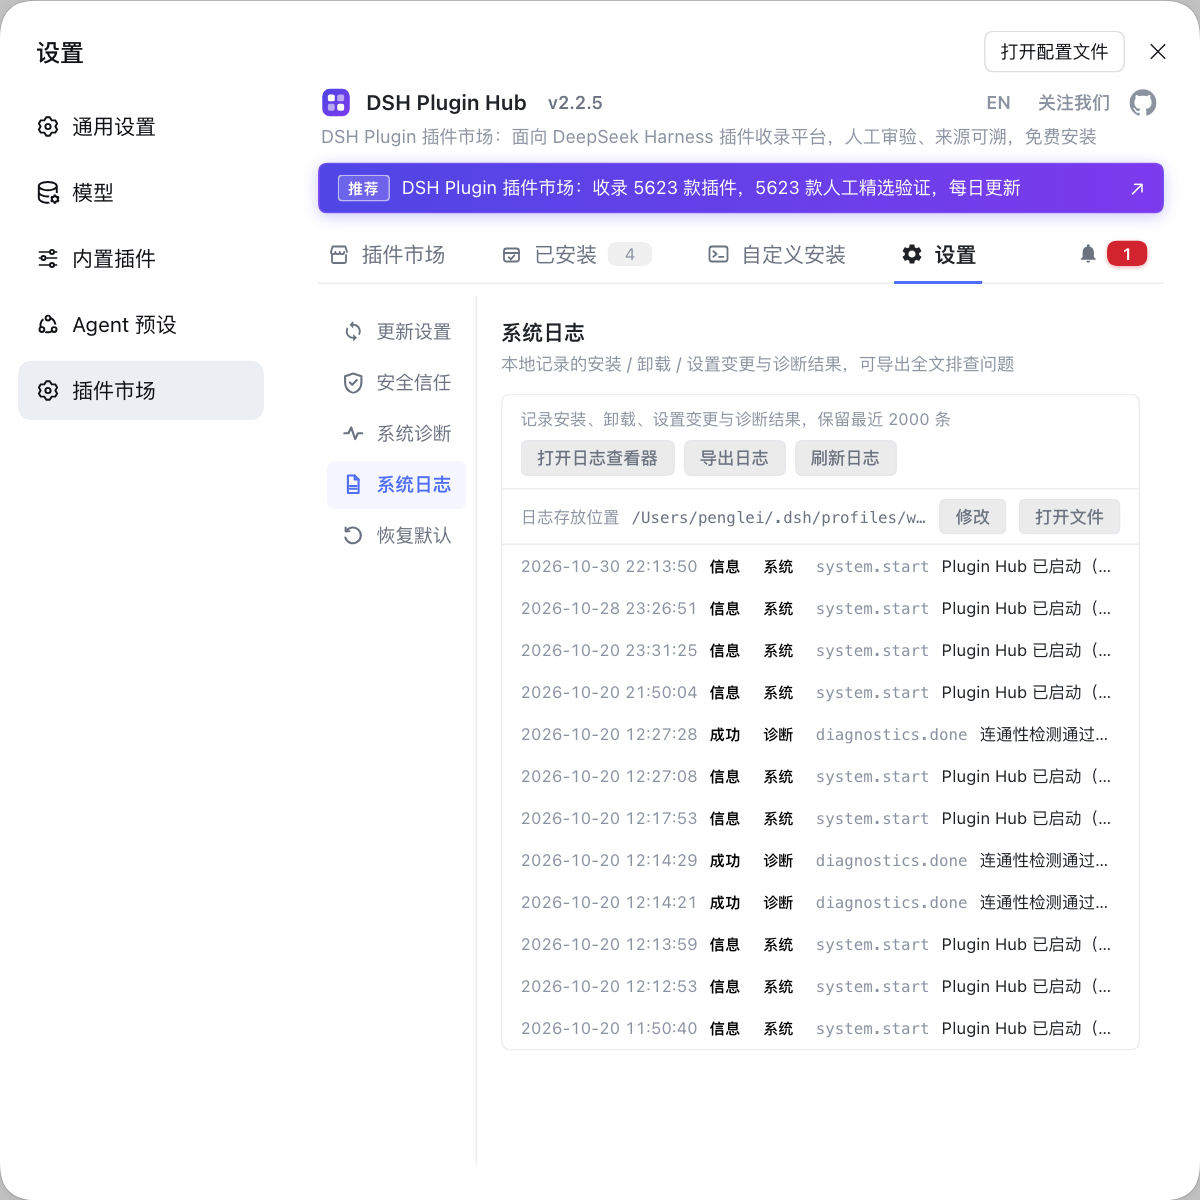Select 插件市场 in the left sidebar

141,391
